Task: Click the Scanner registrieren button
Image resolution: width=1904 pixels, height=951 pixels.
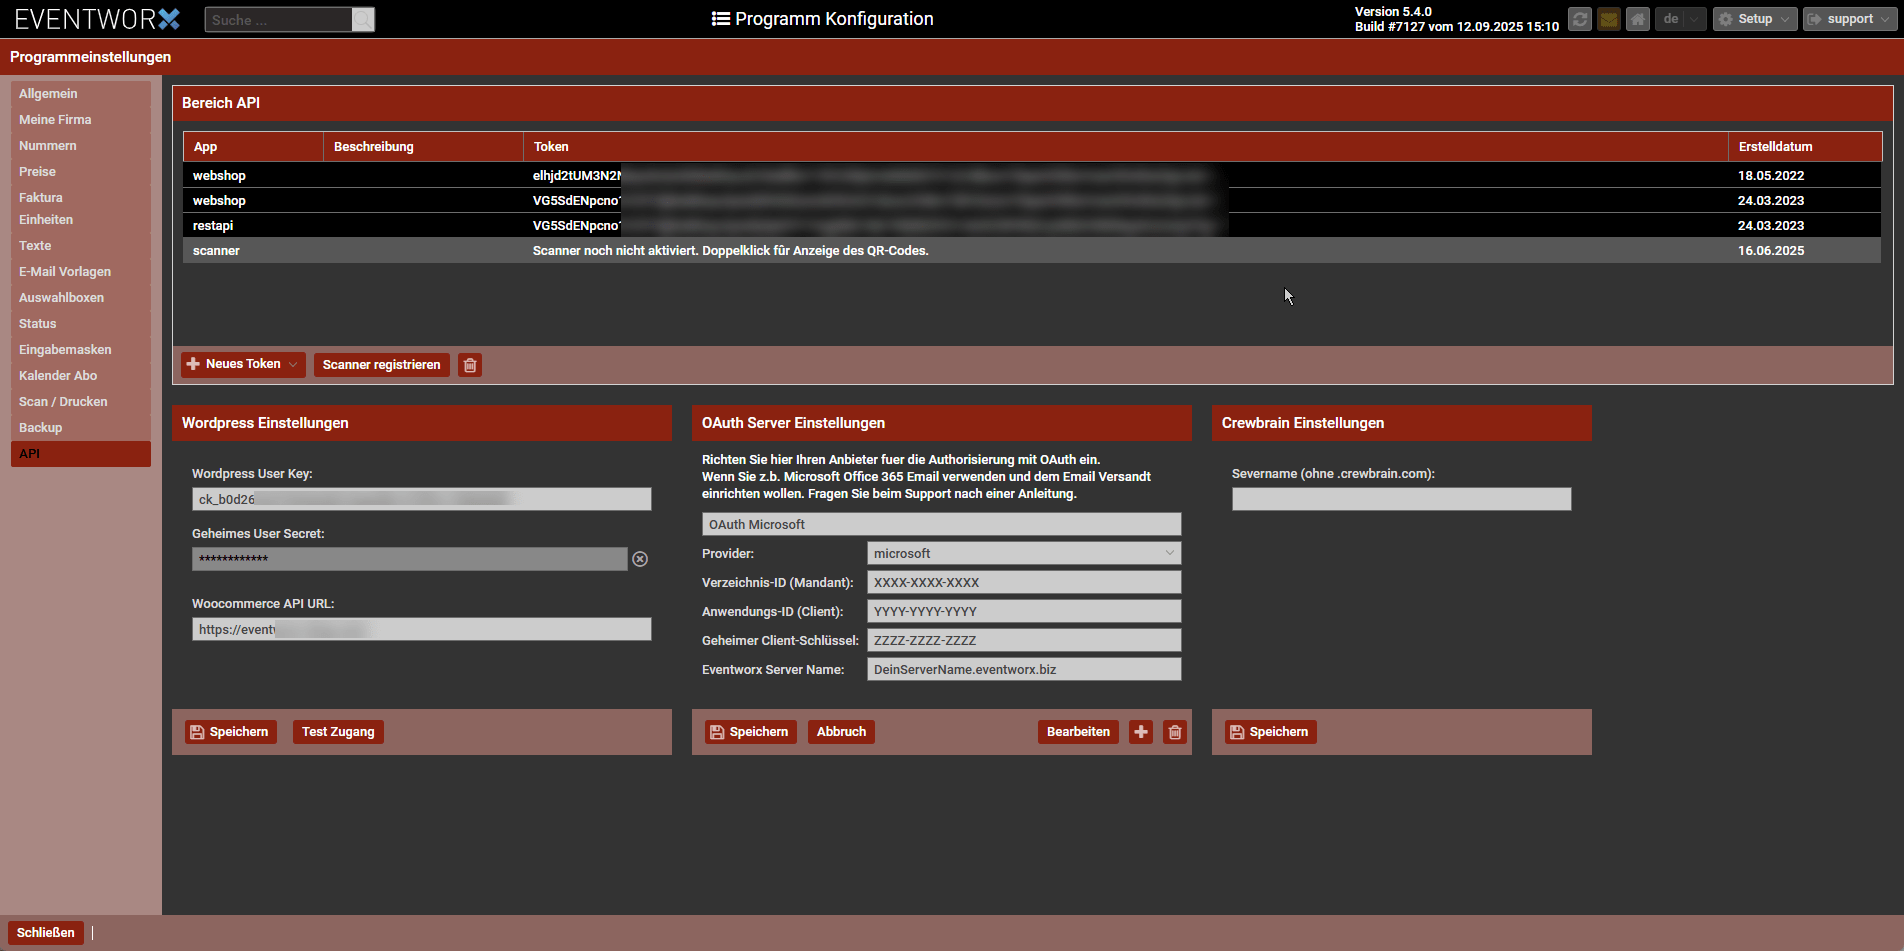Action: (381, 365)
